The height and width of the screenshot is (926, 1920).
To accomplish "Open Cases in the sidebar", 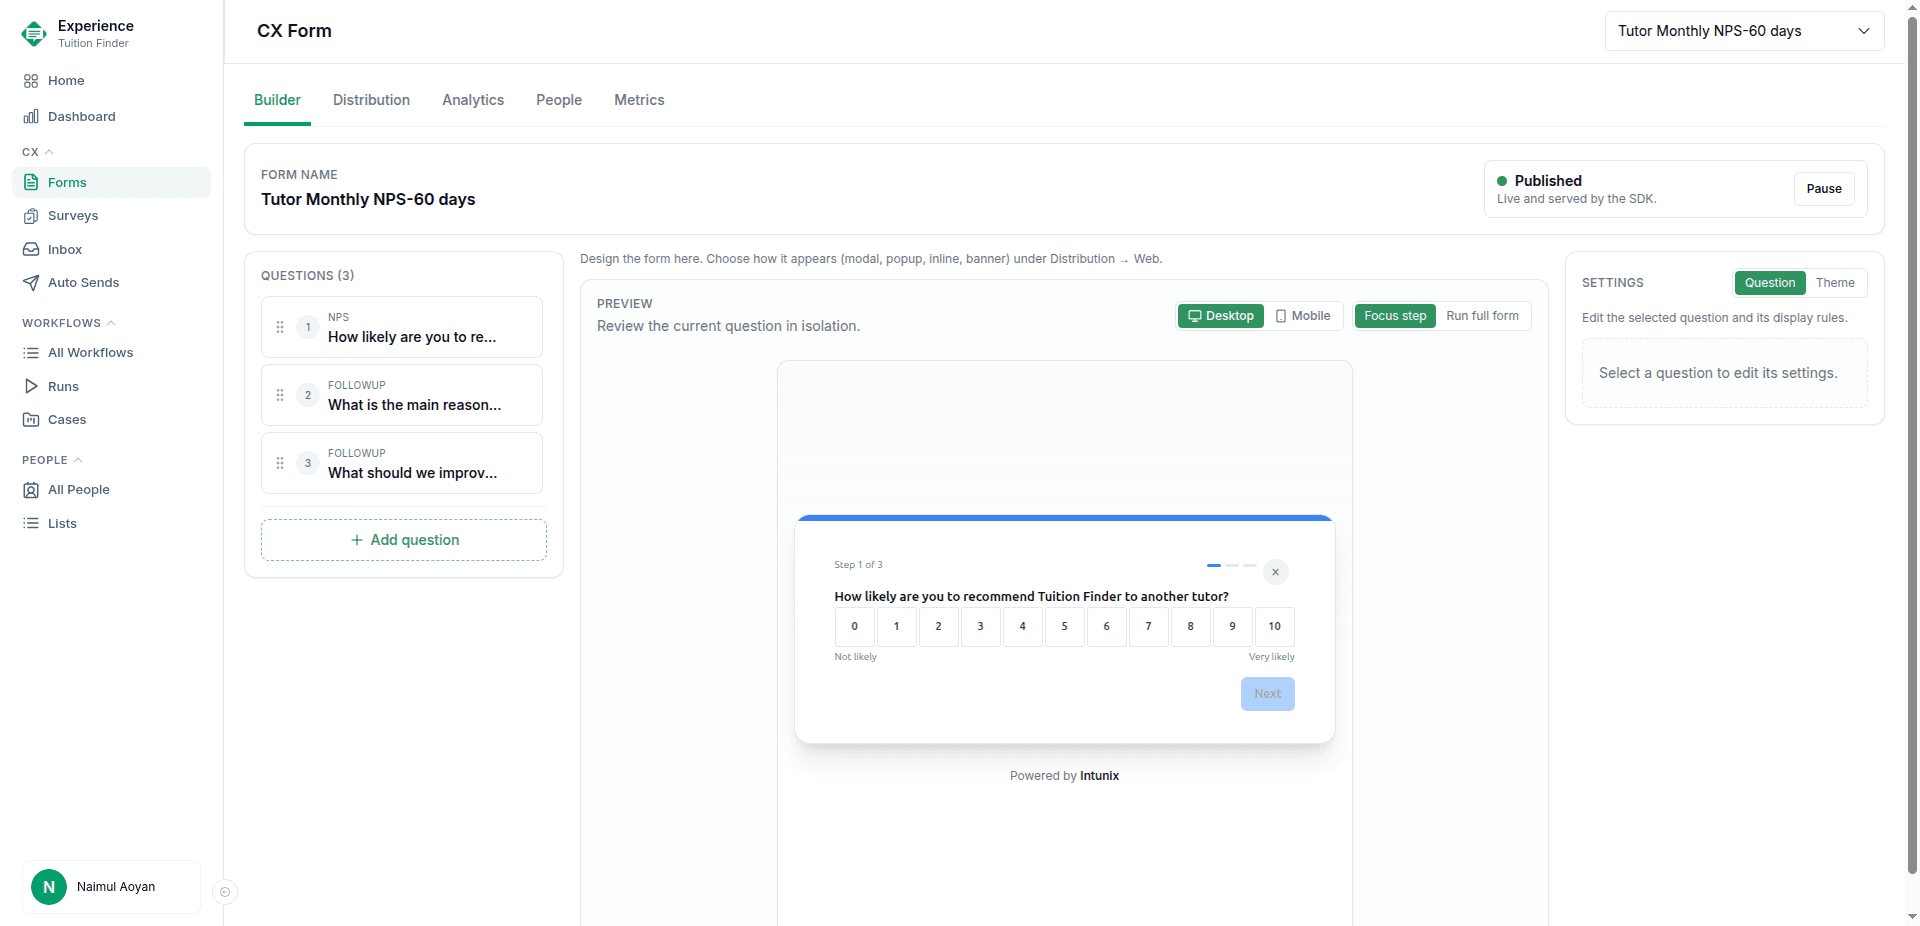I will coord(111,420).
